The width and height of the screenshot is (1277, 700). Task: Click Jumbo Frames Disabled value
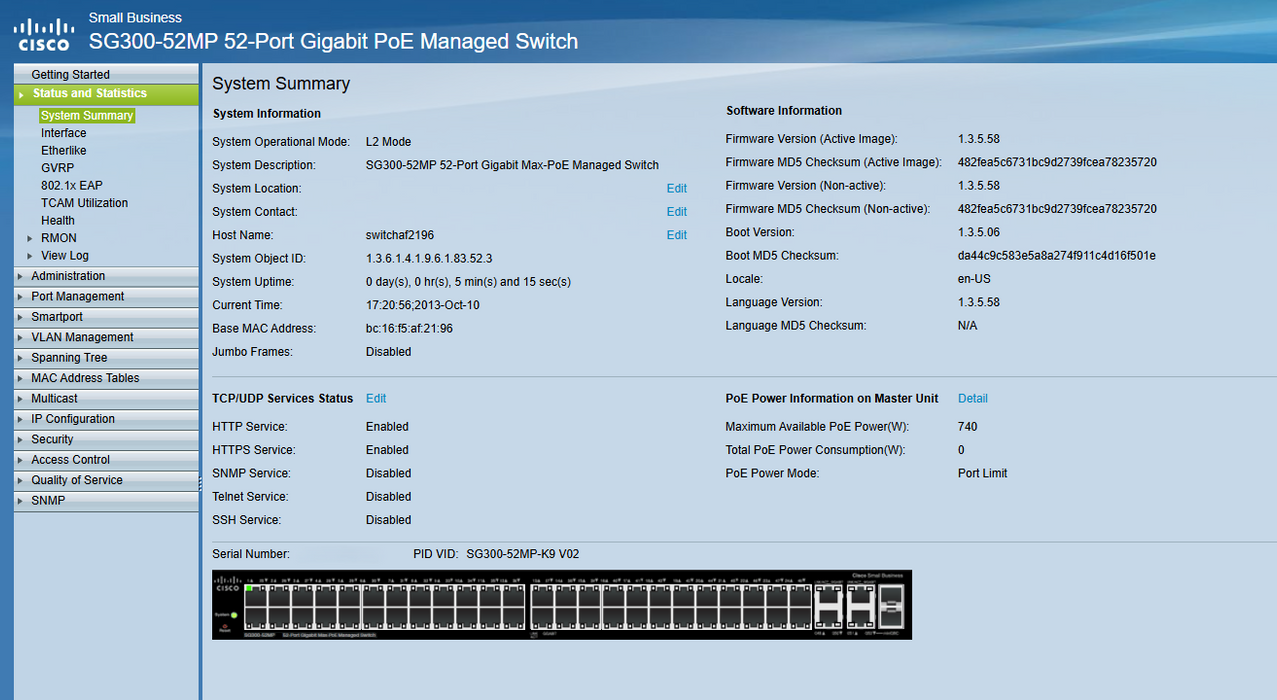tap(389, 352)
